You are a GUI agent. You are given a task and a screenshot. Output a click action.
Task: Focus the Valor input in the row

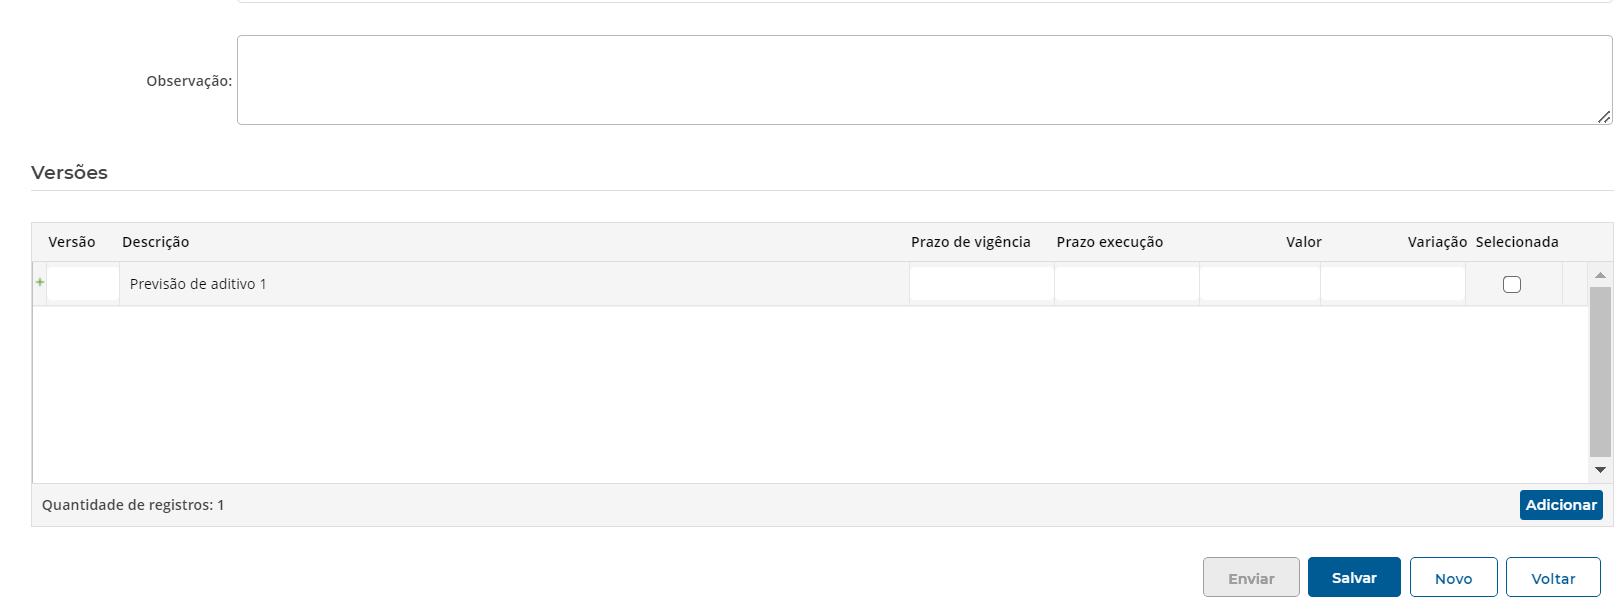(1259, 284)
